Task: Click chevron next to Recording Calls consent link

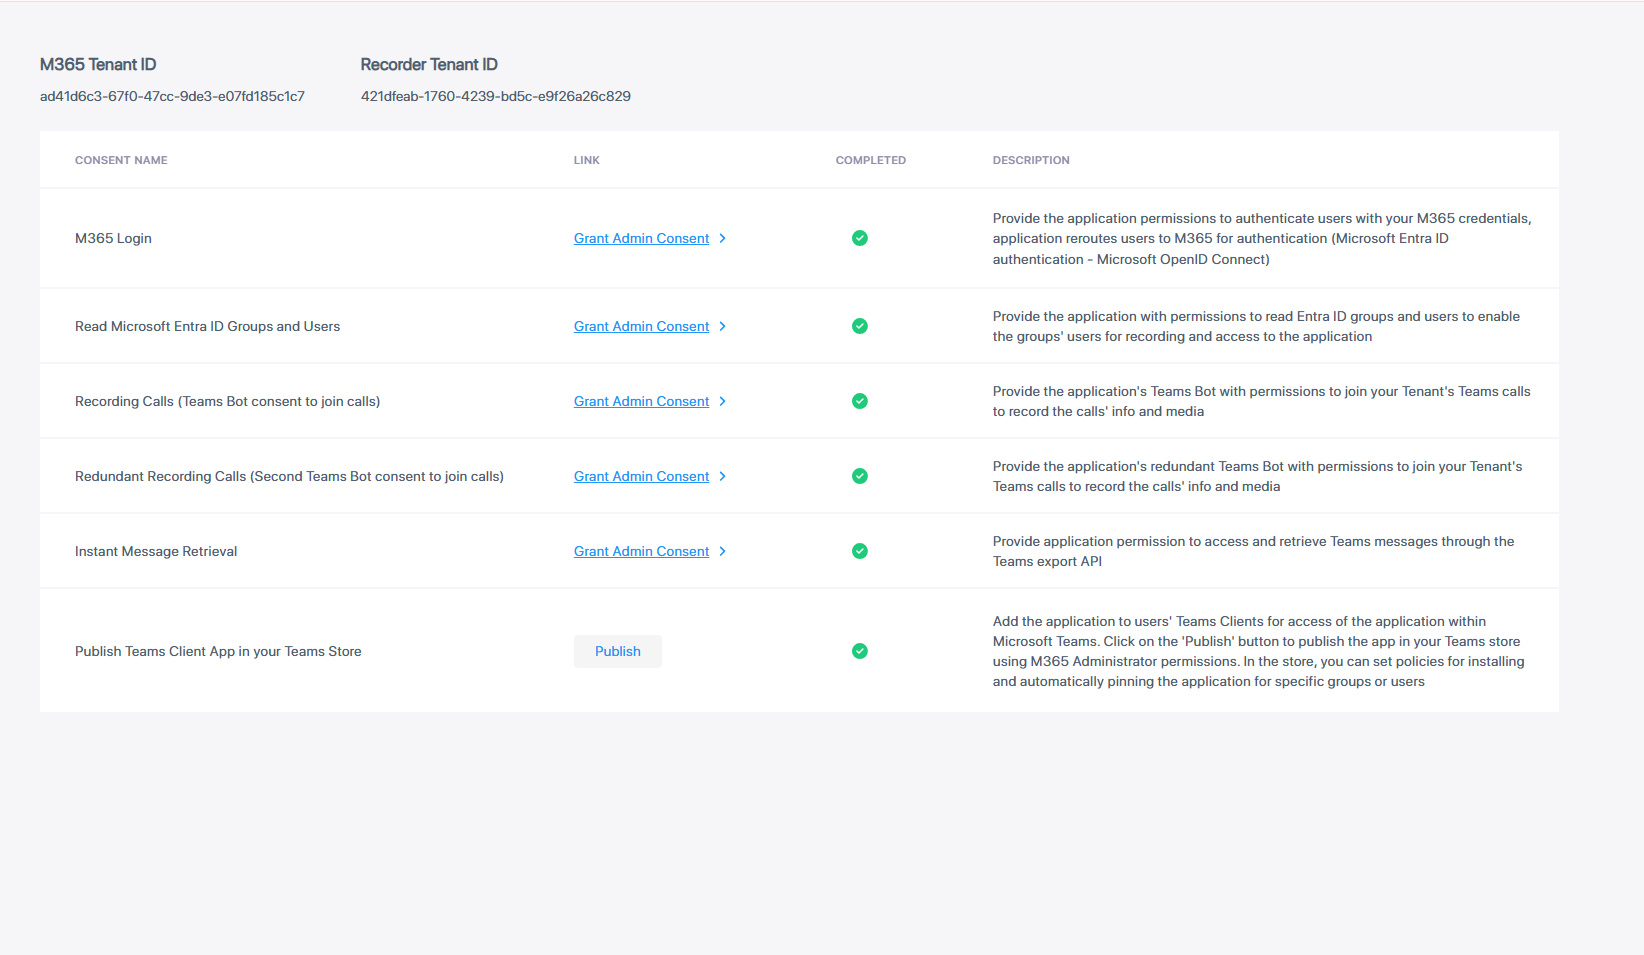Action: tap(722, 401)
